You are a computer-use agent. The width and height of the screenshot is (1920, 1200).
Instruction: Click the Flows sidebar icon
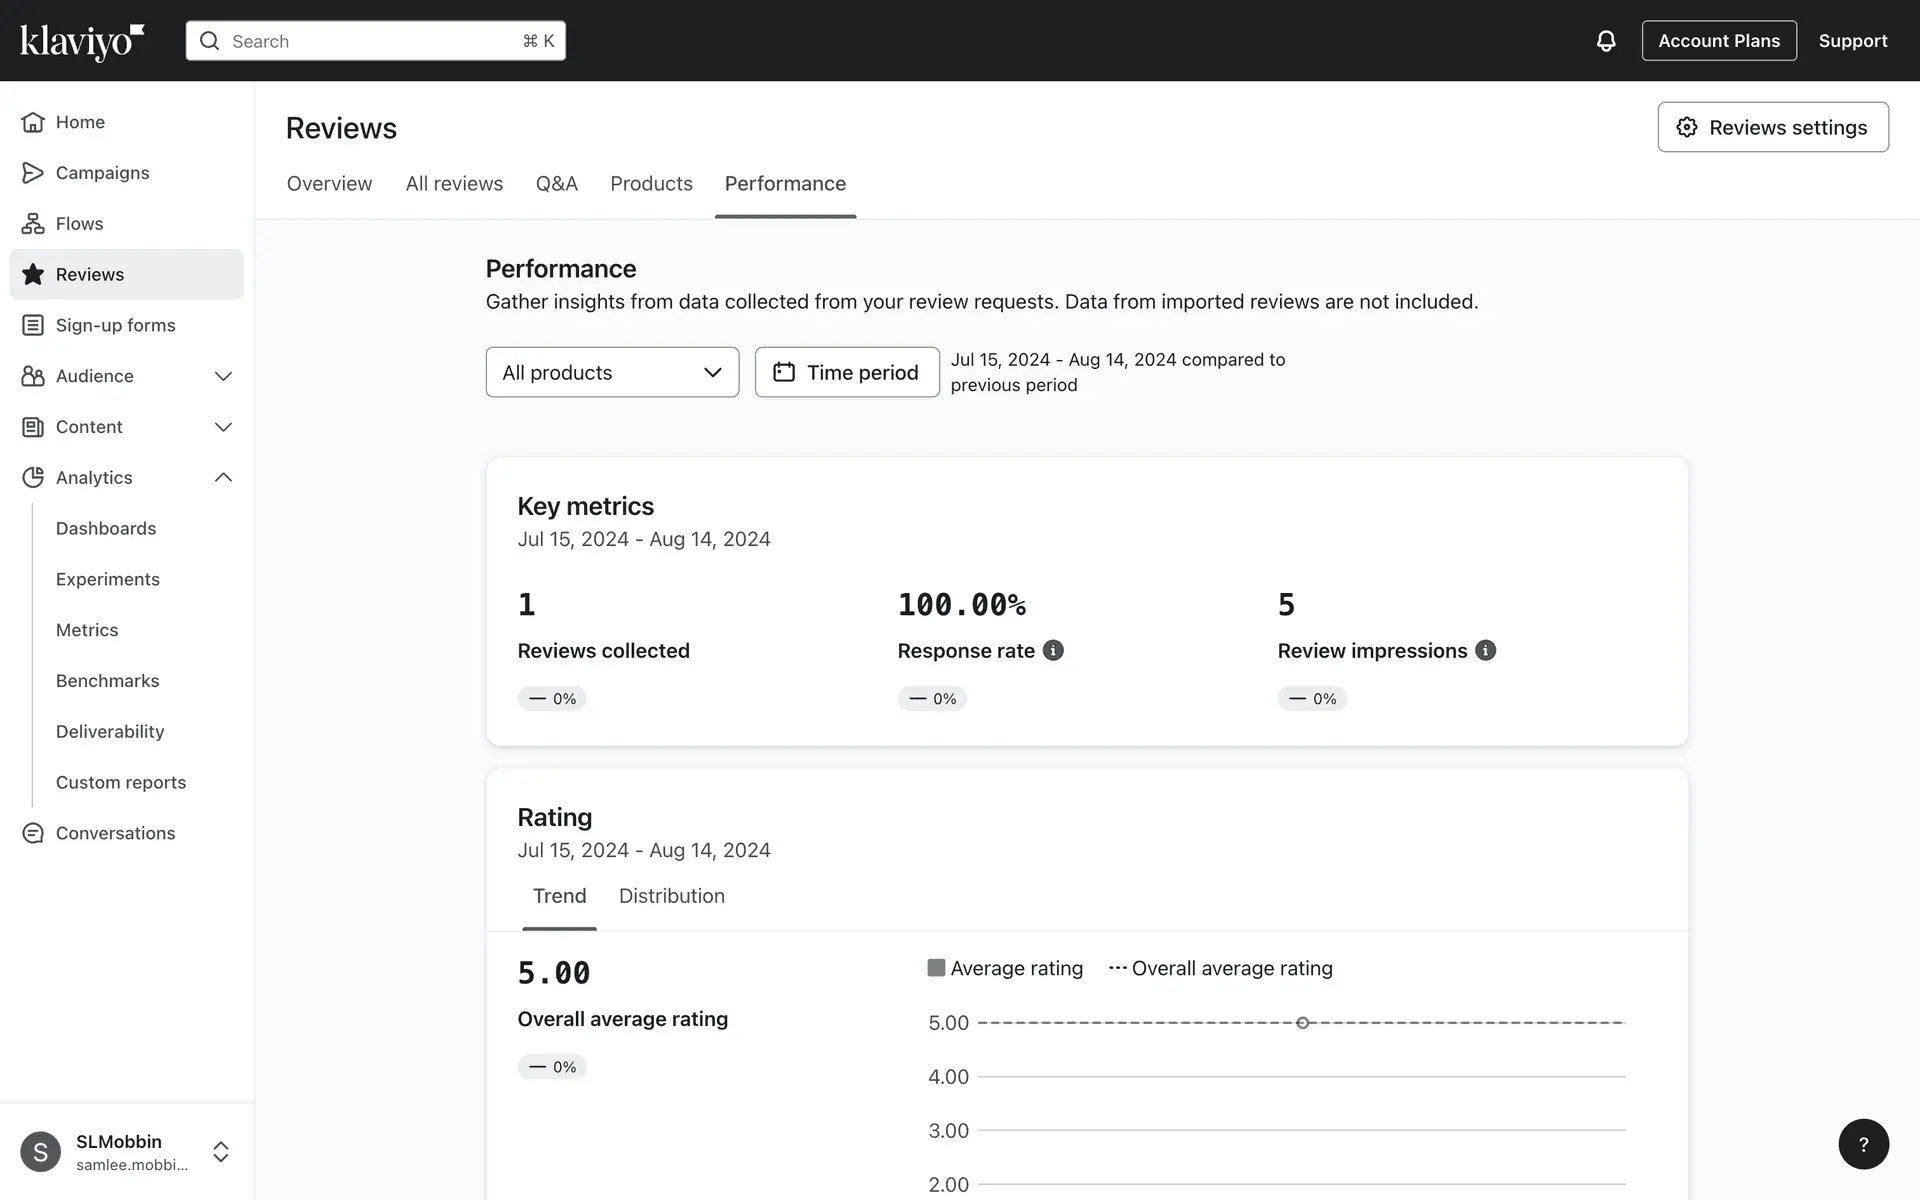point(33,224)
